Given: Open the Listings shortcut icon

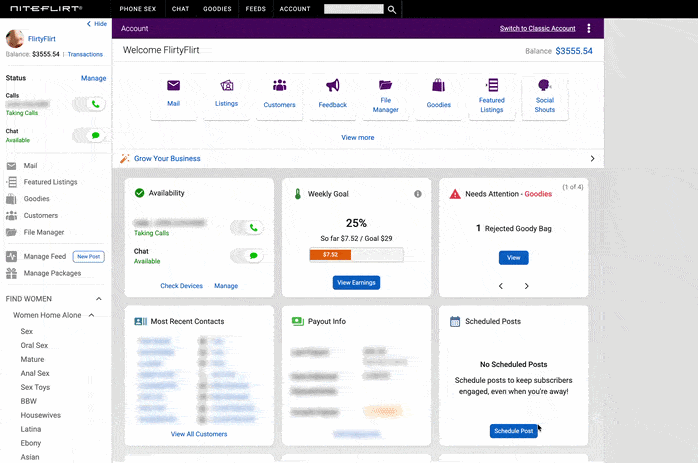Looking at the screenshot, I should 227,85.
